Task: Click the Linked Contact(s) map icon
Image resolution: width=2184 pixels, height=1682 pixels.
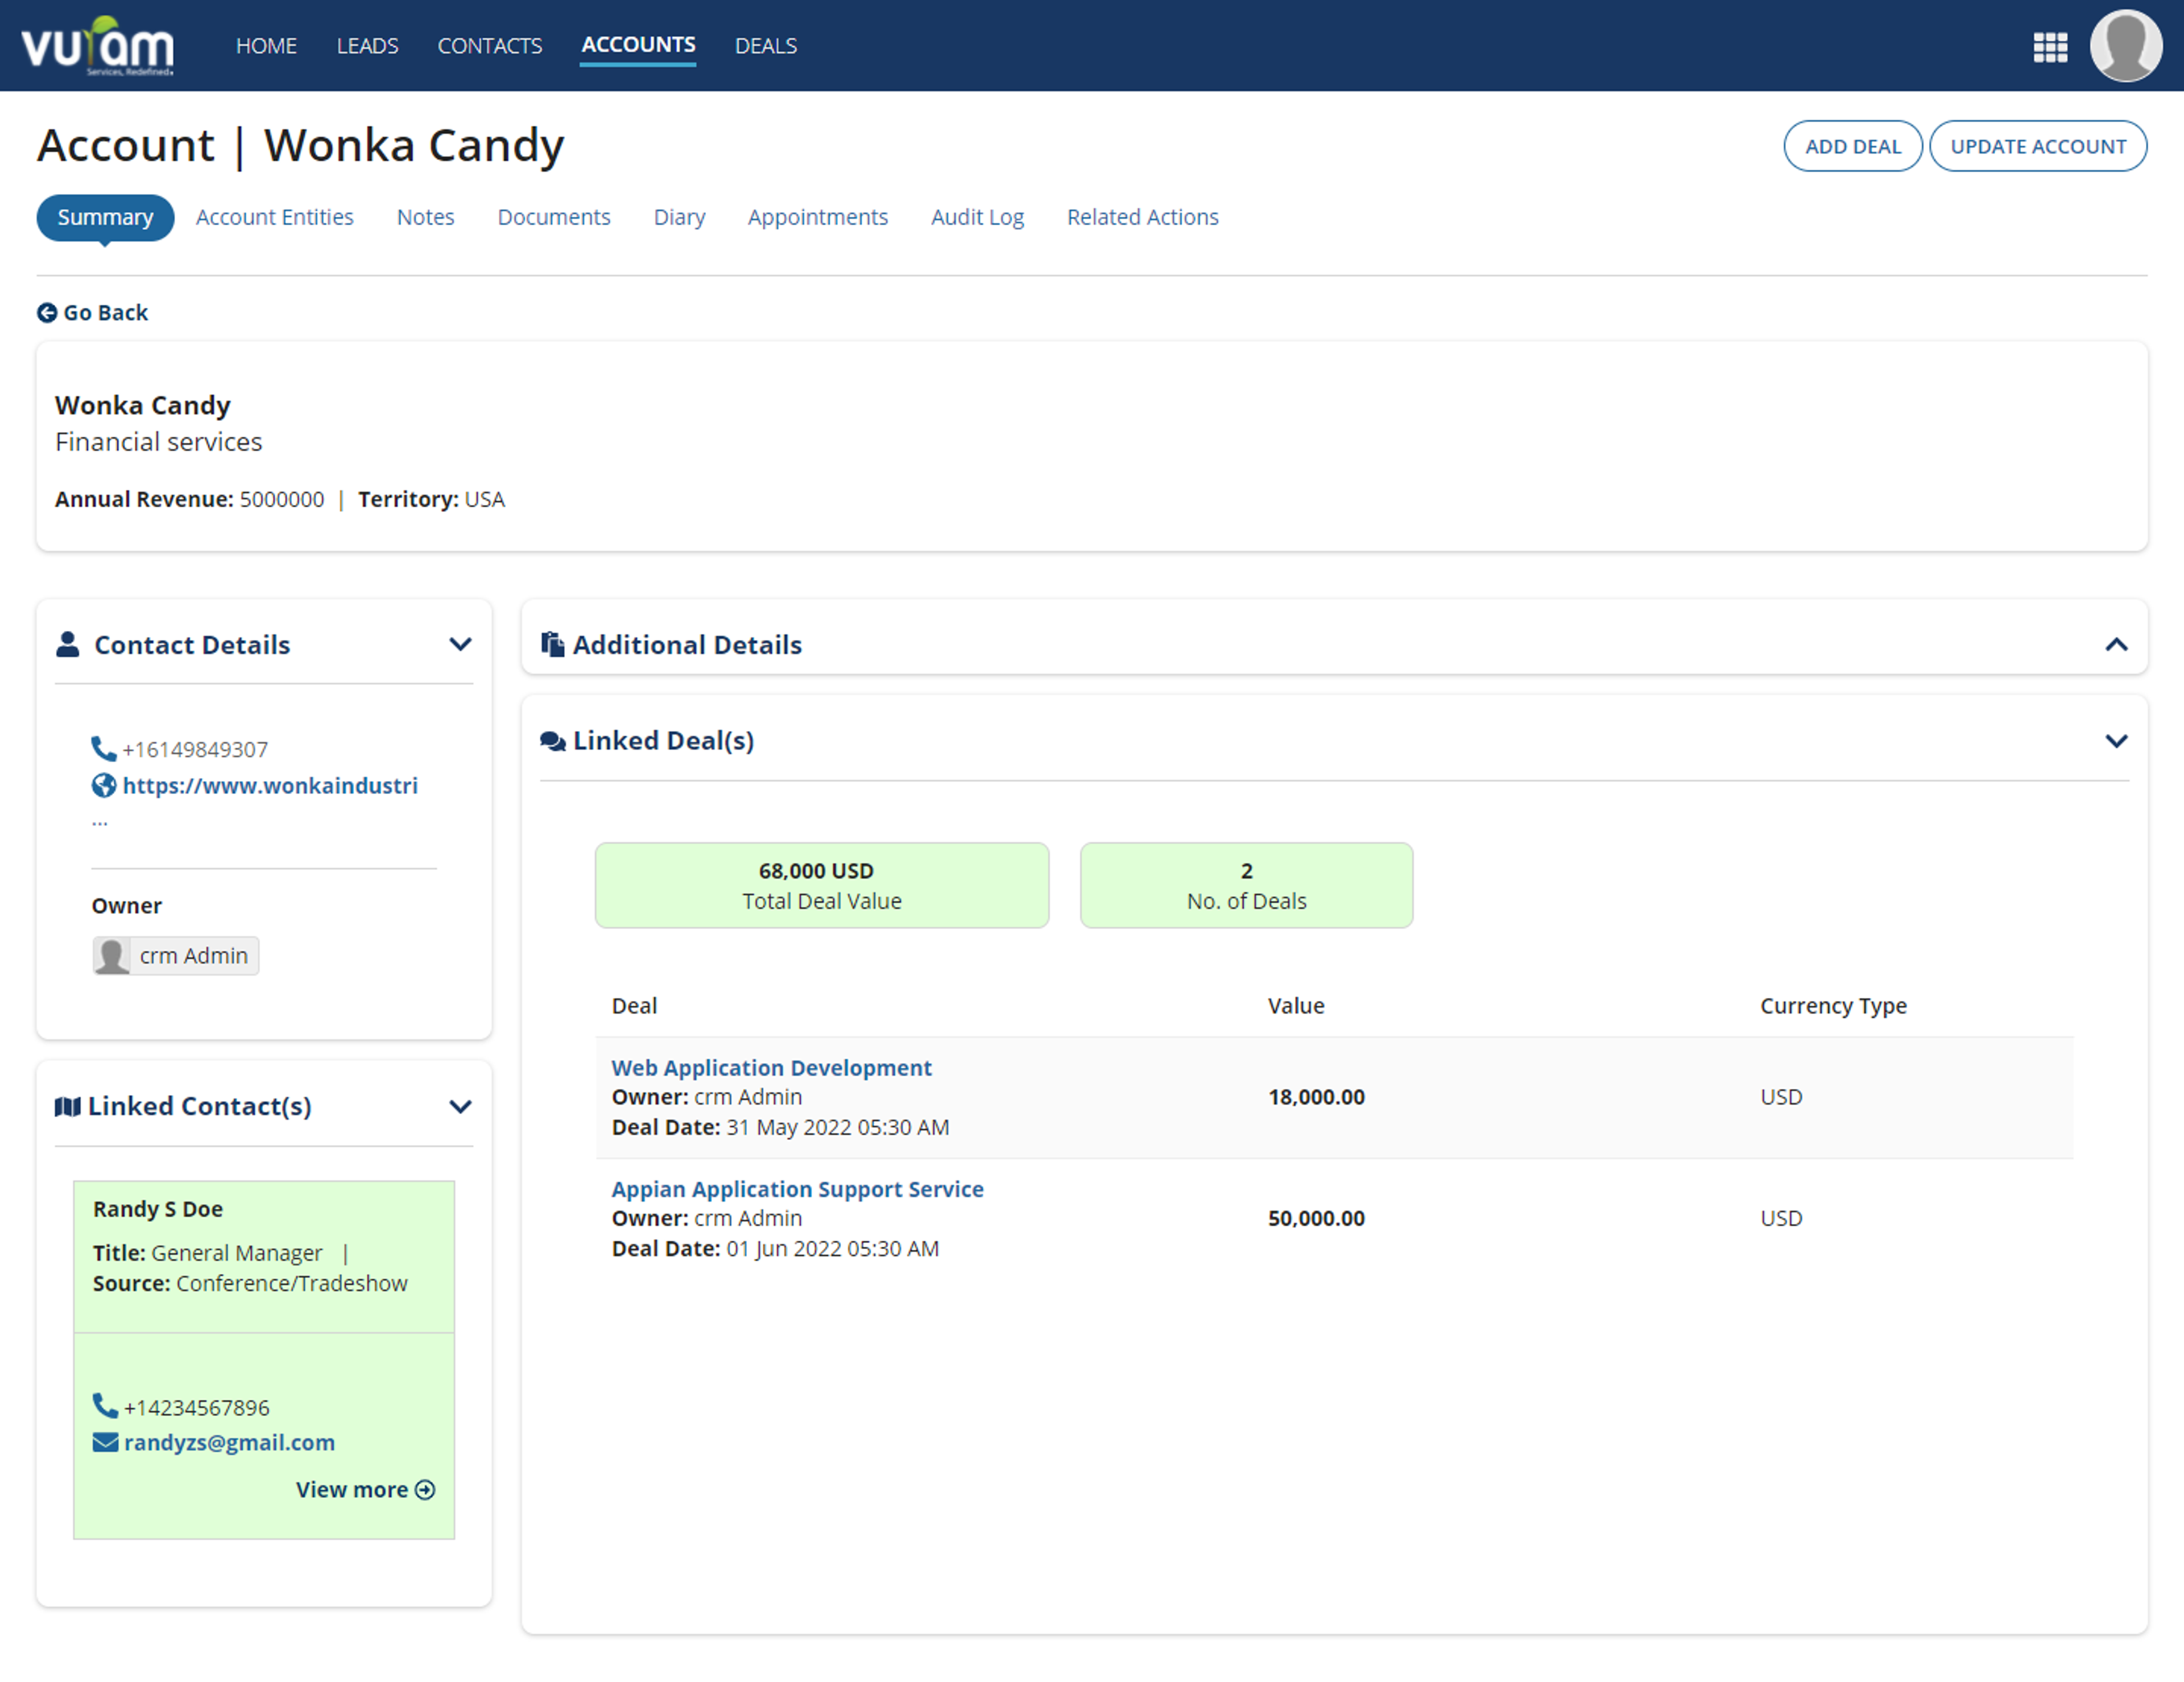Action: coord(68,1106)
